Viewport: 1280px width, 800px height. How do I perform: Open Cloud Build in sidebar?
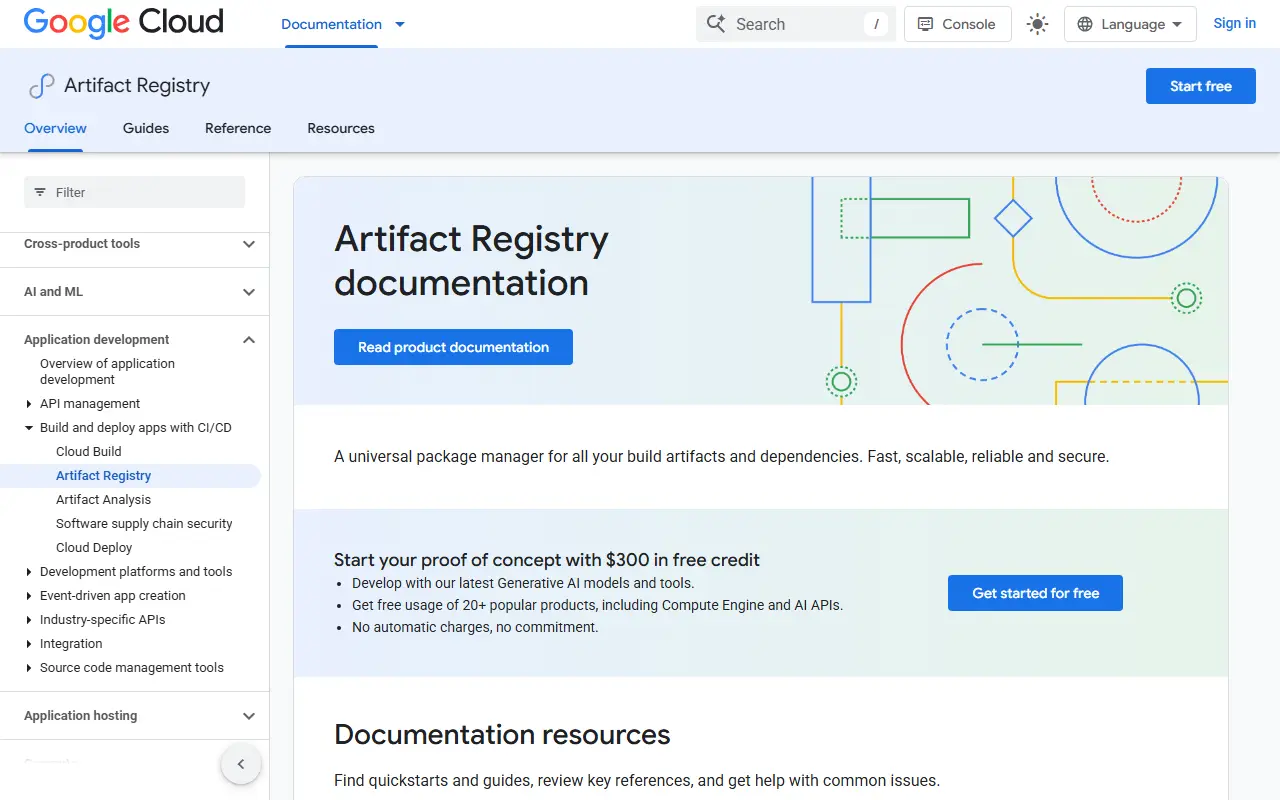(x=89, y=452)
